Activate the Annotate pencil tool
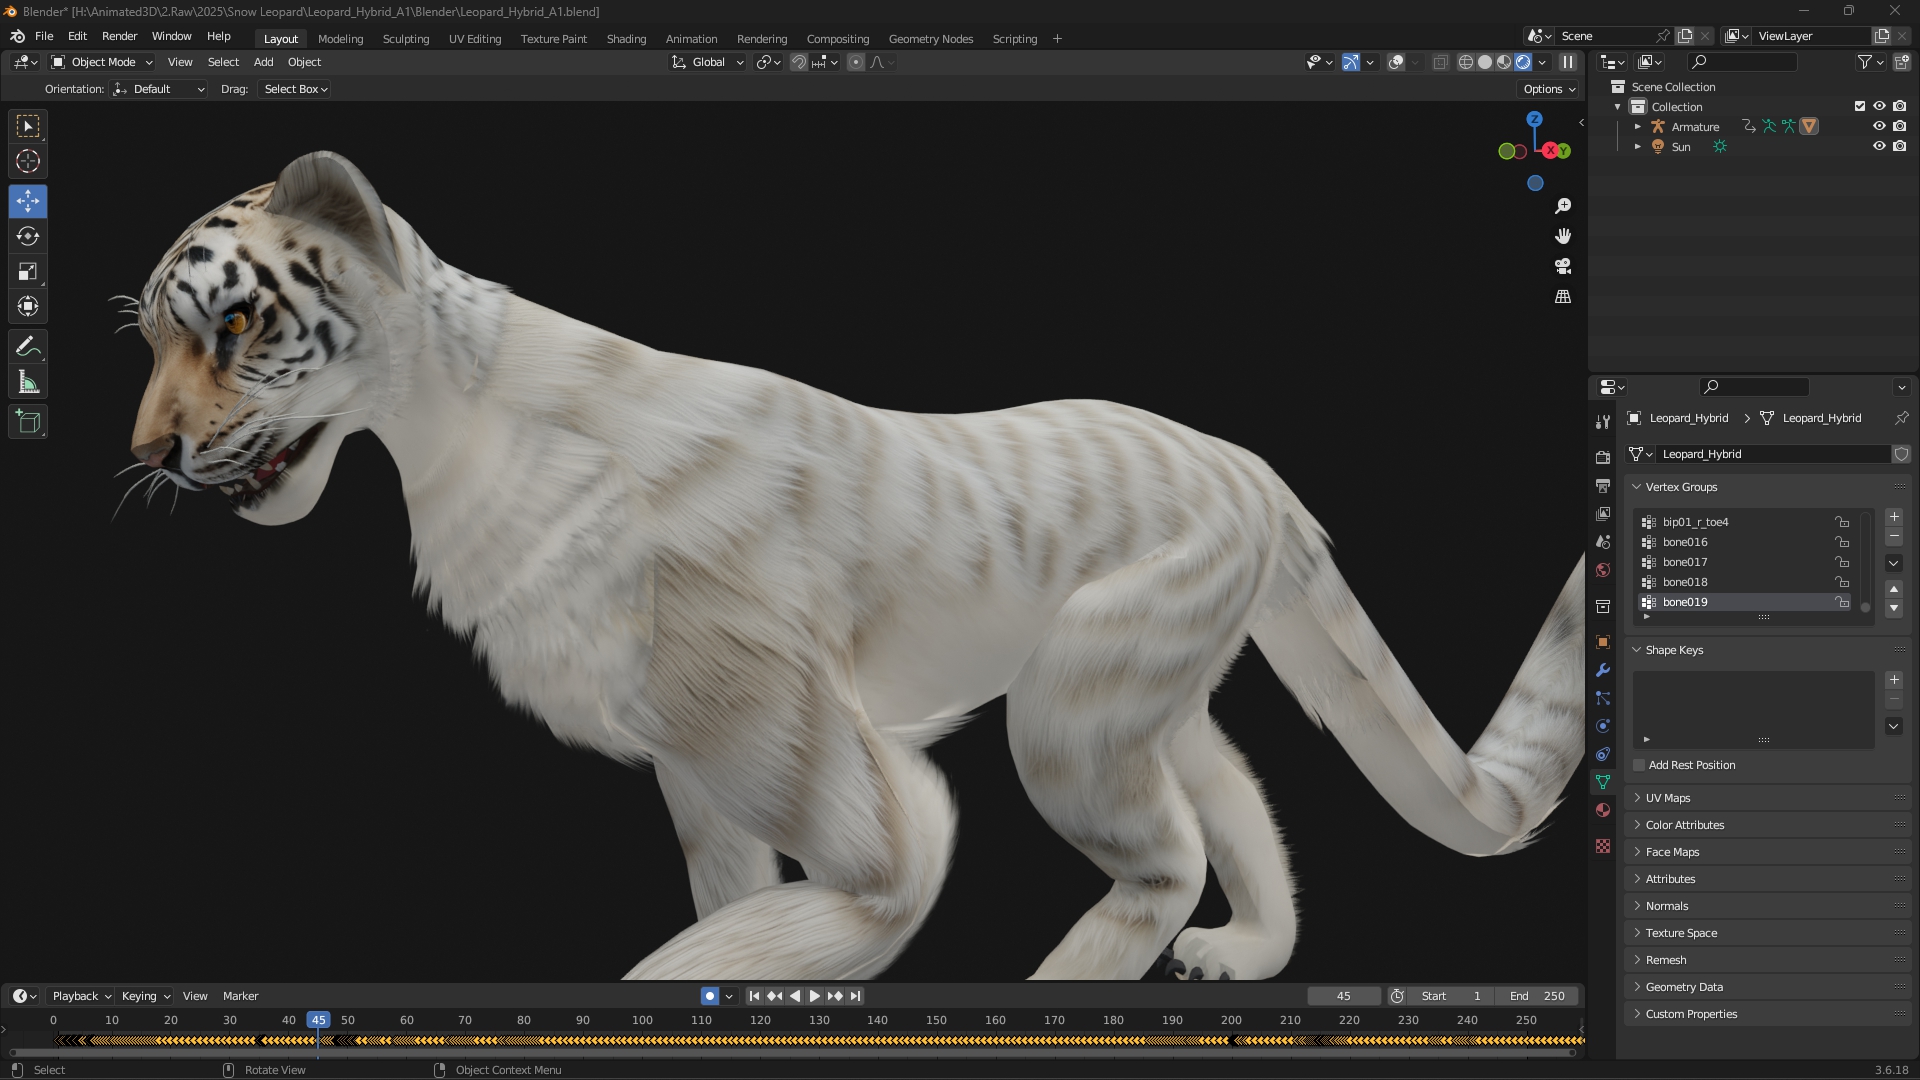 pyautogui.click(x=28, y=347)
